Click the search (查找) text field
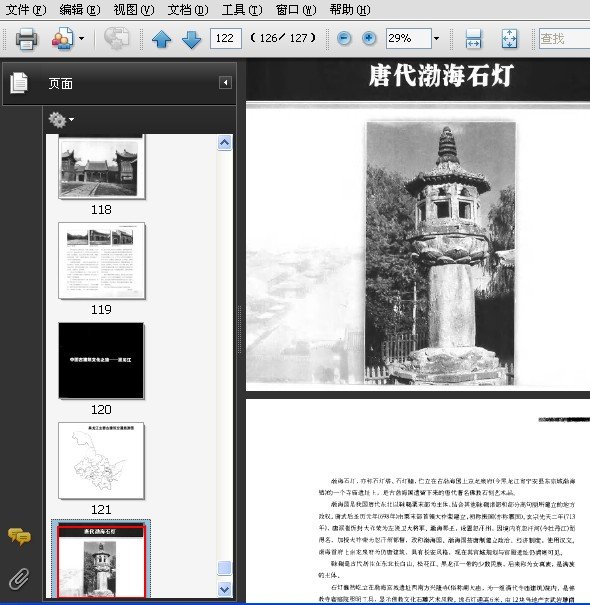Viewport: 590px width, 605px height. point(564,38)
